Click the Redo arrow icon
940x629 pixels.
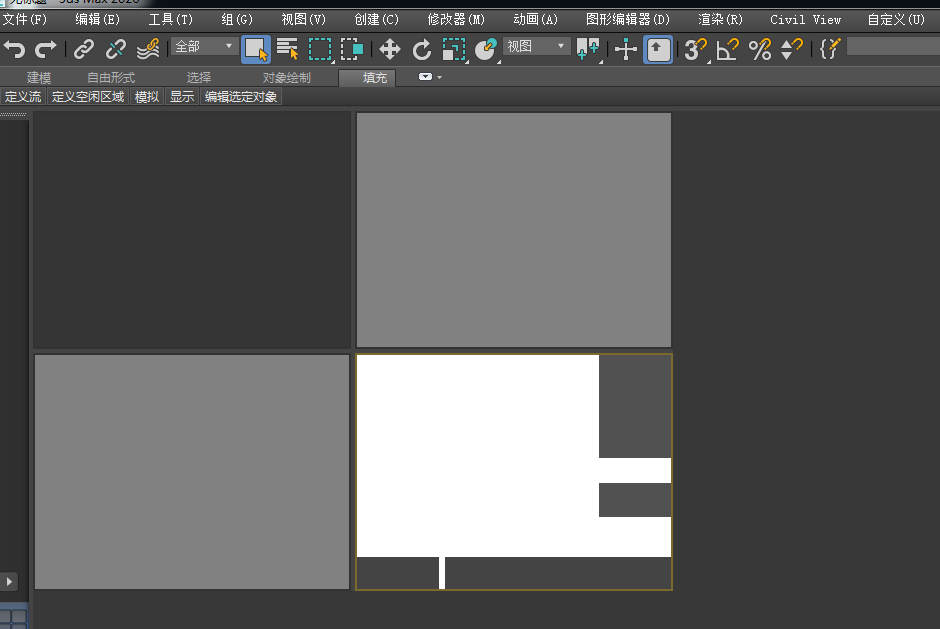point(46,49)
